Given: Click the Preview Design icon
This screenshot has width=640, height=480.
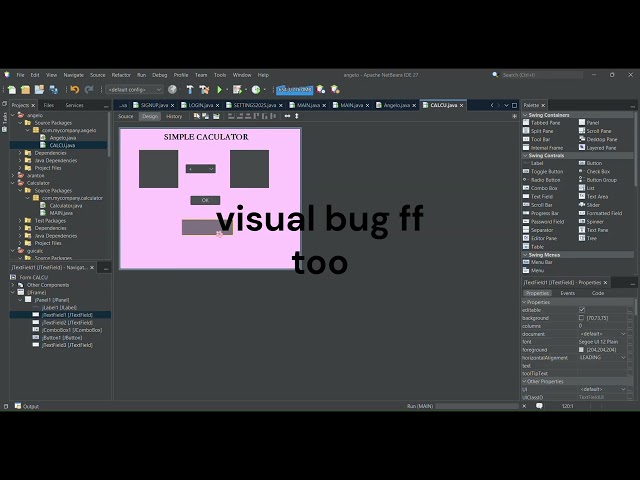Looking at the screenshot, I should pos(216,116).
